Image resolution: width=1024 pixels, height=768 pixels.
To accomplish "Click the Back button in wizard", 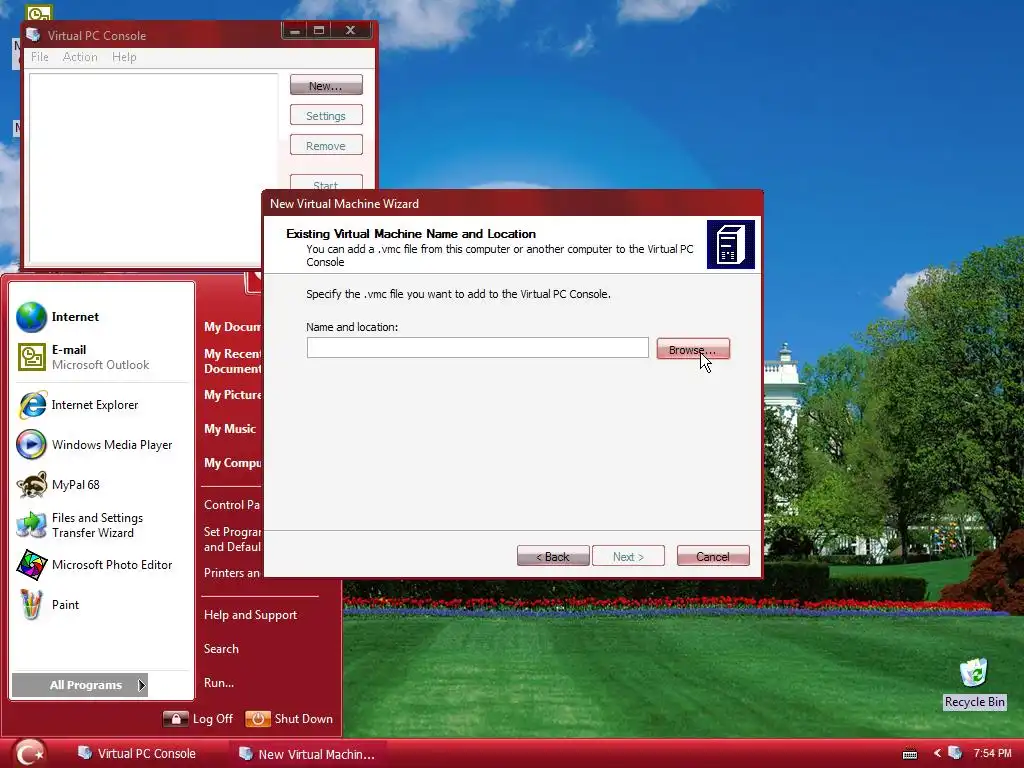I will pyautogui.click(x=553, y=556).
